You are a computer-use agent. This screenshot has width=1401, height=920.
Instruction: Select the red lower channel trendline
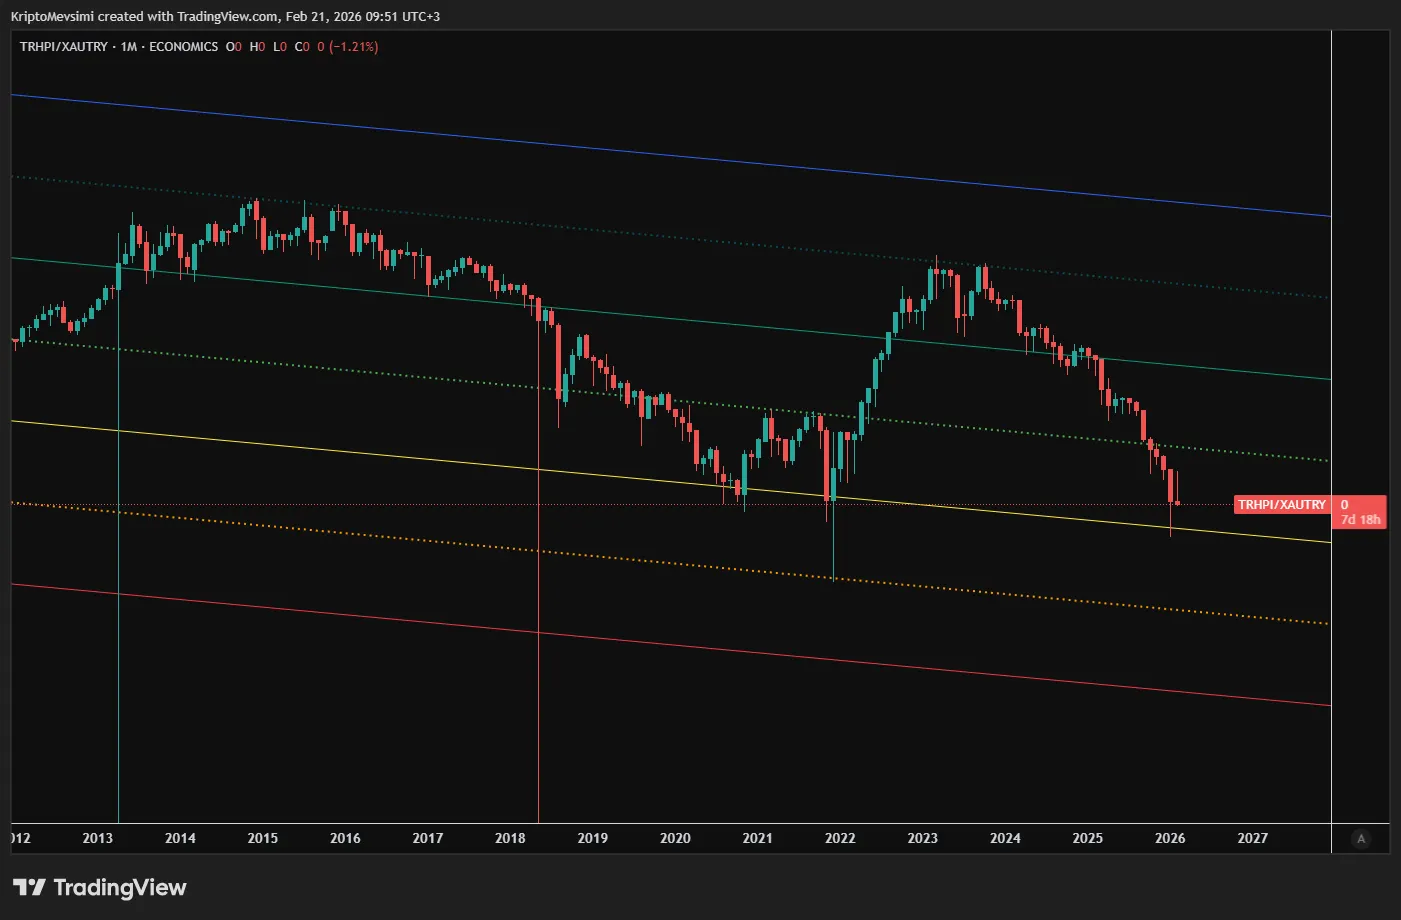(x=670, y=645)
